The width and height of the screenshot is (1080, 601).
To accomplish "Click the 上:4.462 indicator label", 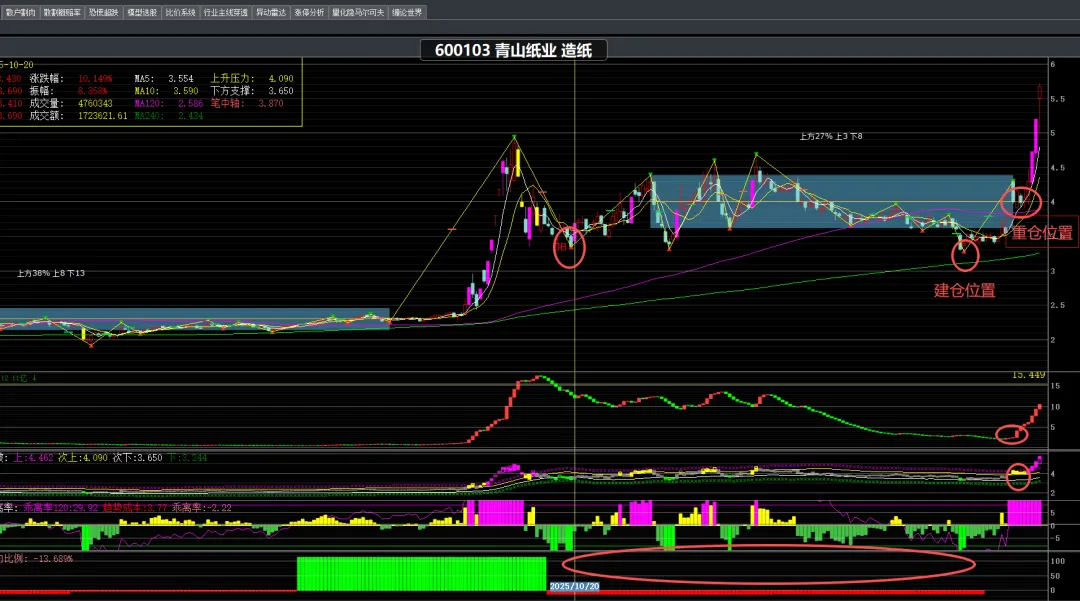I will tap(33, 458).
